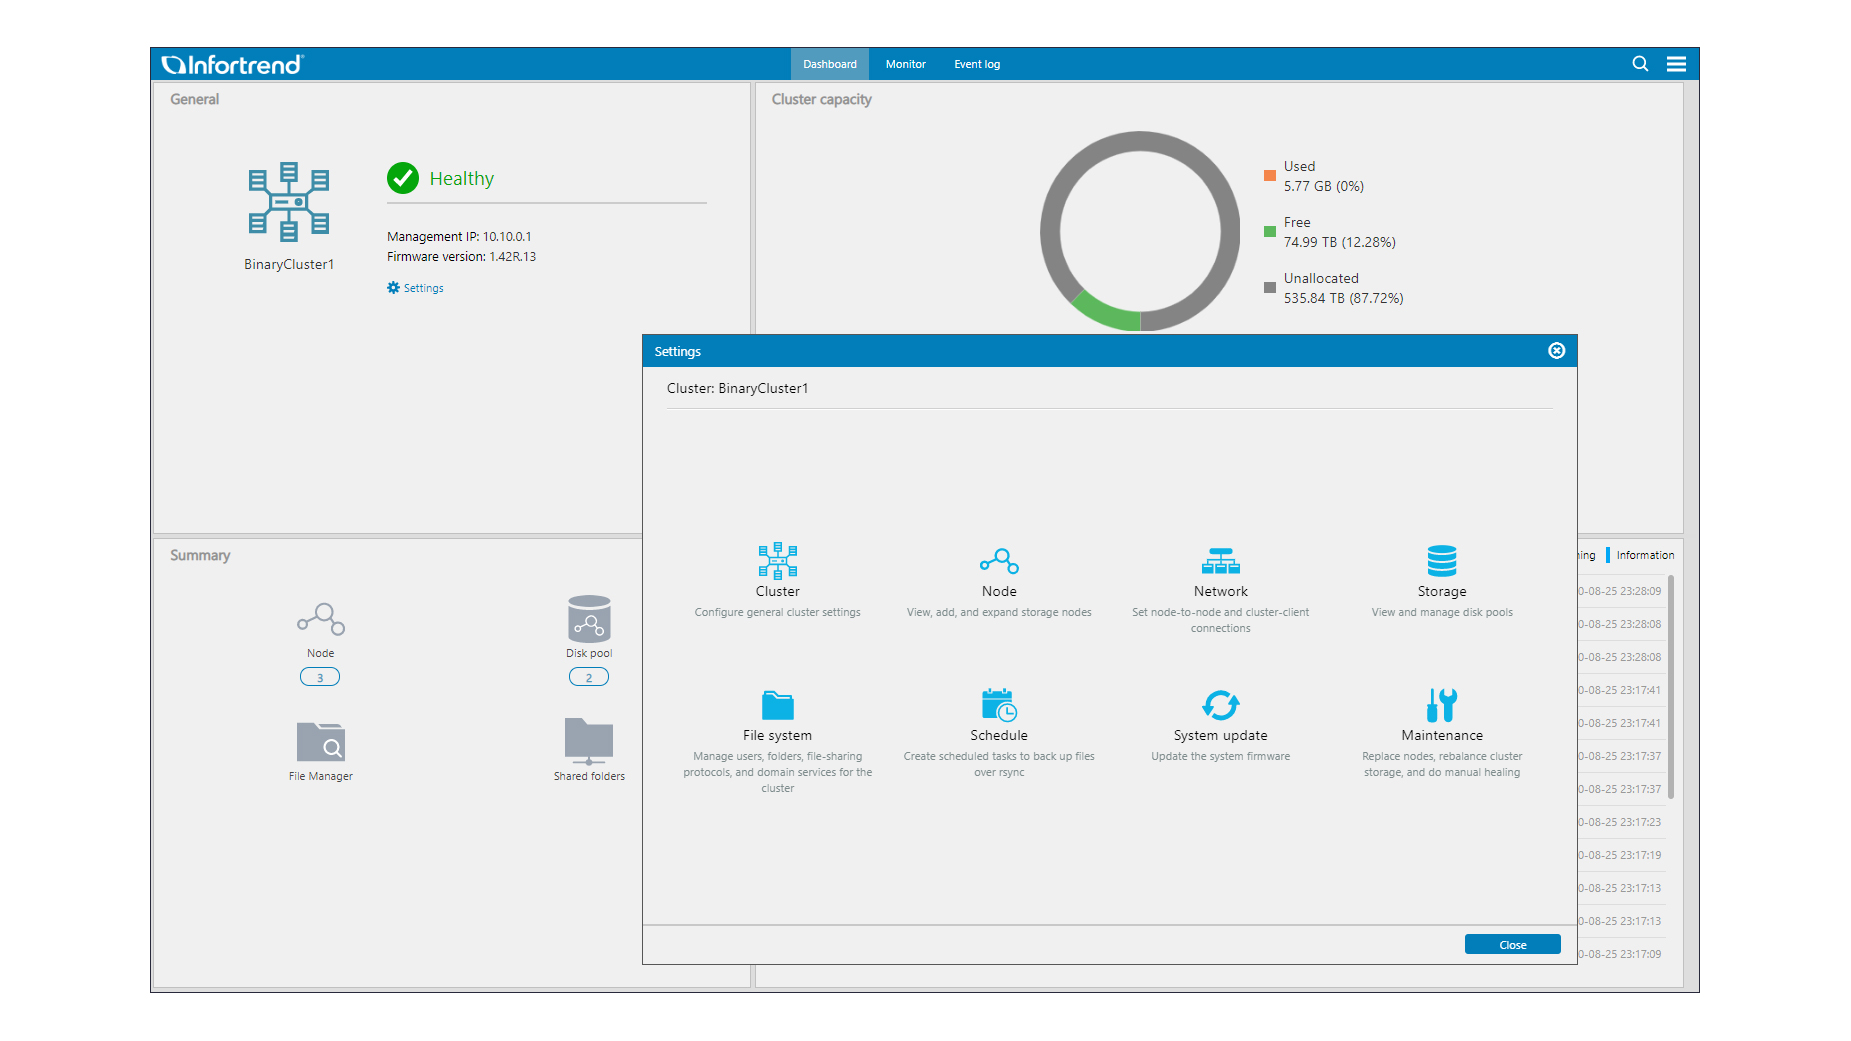Open Cluster settings icon in Settings dialog
Image resolution: width=1851 pixels, height=1041 pixels.
(777, 561)
